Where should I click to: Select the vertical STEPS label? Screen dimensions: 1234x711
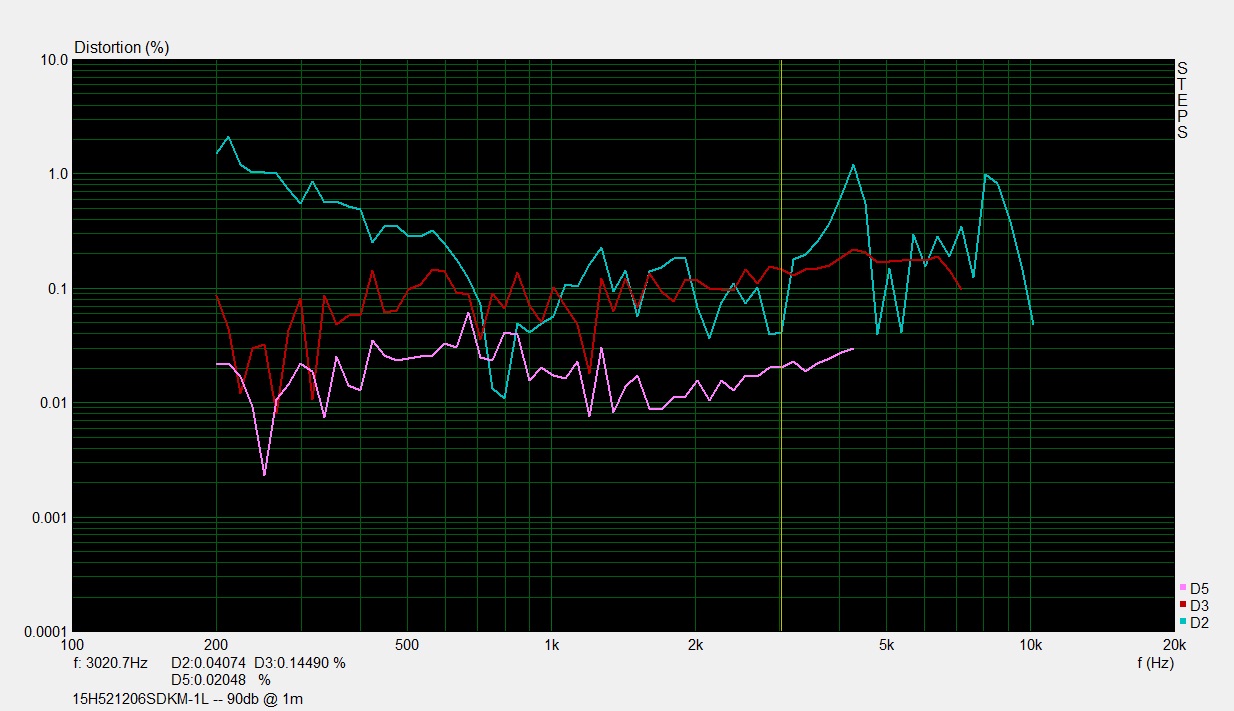coord(1182,100)
